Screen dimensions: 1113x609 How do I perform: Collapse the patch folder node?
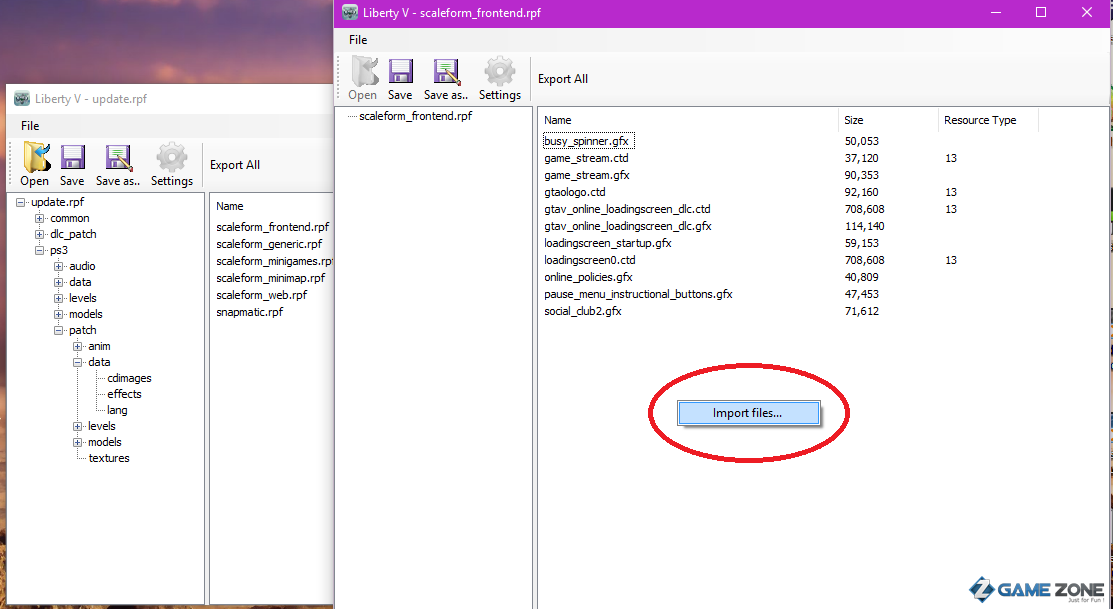tap(59, 330)
